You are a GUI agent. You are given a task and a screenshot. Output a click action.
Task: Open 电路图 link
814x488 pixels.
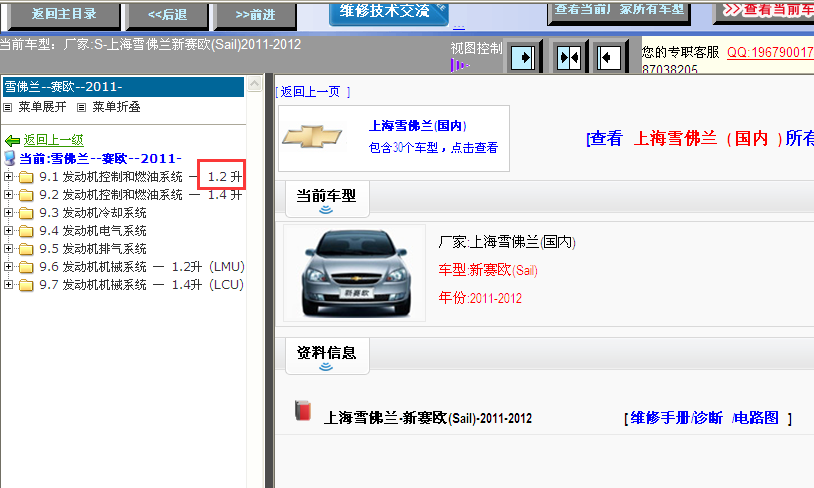[756, 418]
